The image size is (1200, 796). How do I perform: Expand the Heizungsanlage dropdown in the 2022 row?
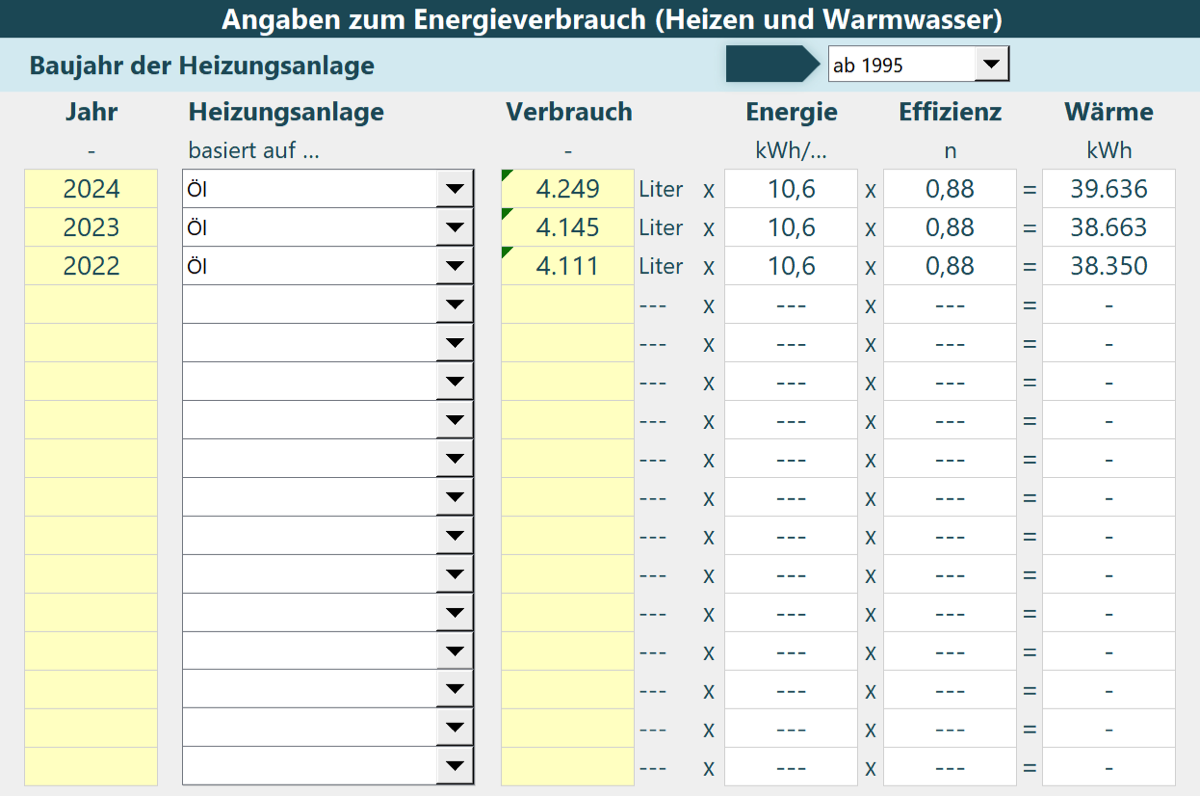(x=455, y=266)
